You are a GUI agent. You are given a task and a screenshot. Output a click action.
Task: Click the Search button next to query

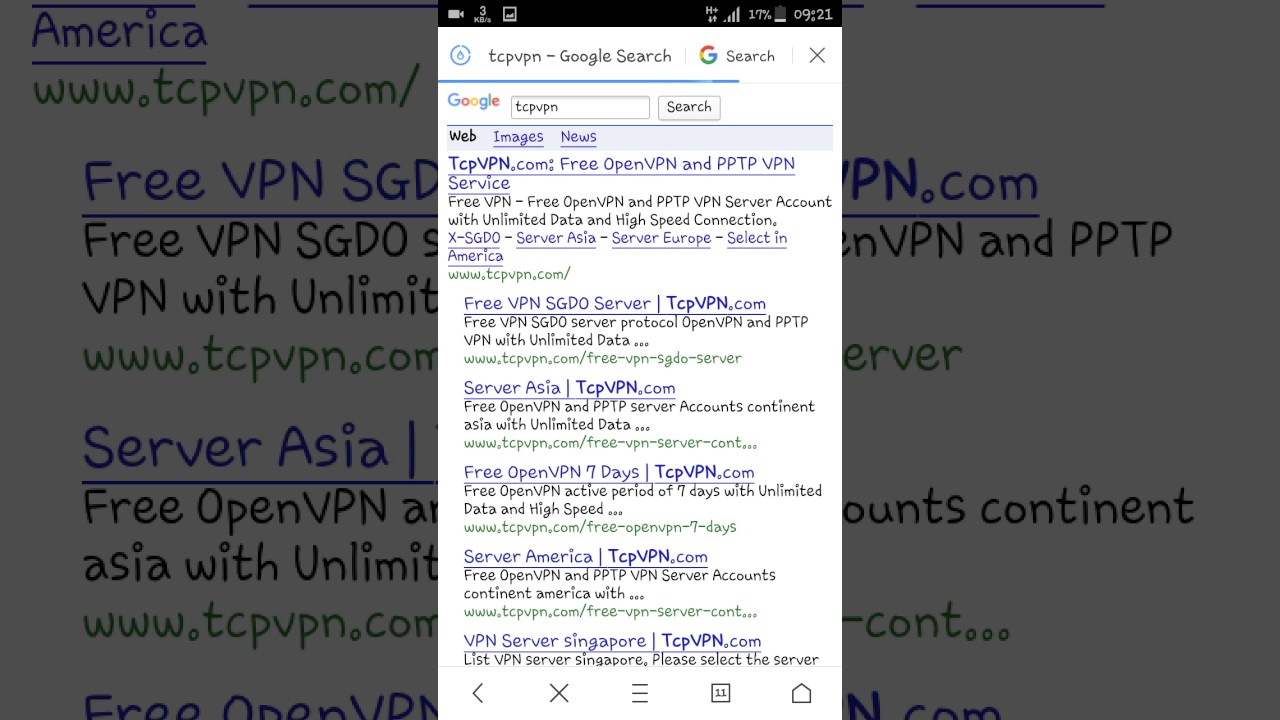(x=689, y=107)
